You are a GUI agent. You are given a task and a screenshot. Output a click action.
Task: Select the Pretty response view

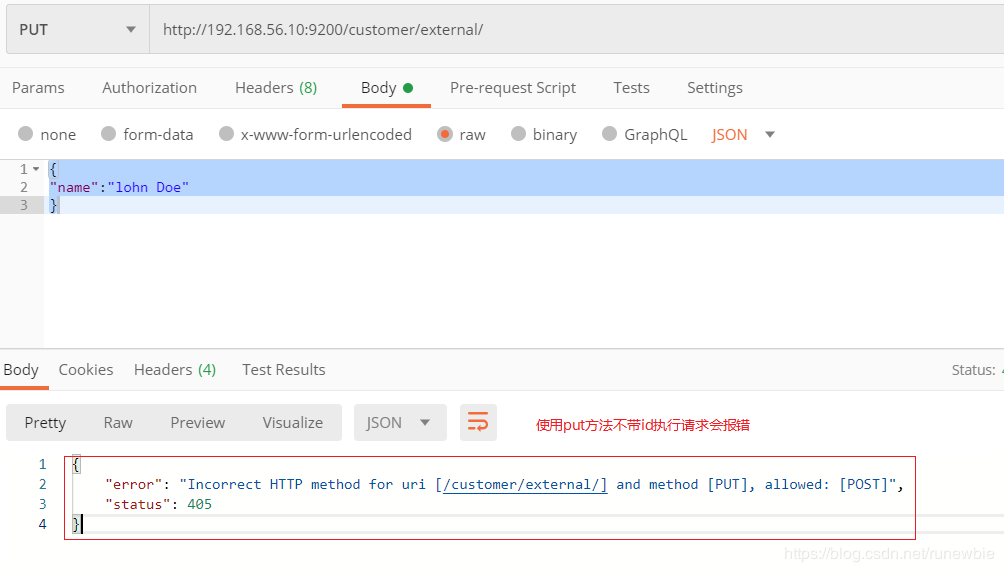click(45, 423)
